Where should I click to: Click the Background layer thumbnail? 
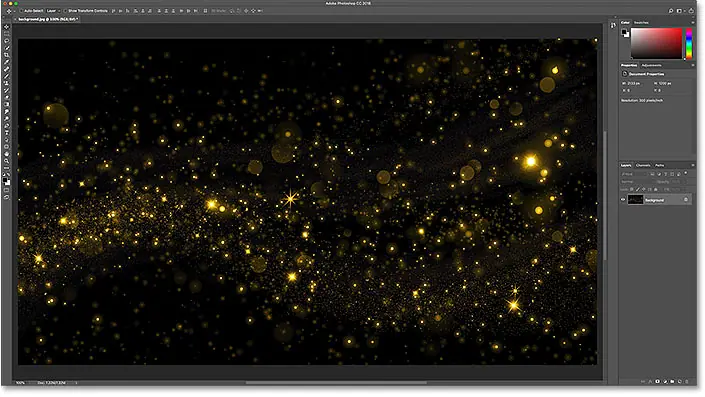[635, 200]
